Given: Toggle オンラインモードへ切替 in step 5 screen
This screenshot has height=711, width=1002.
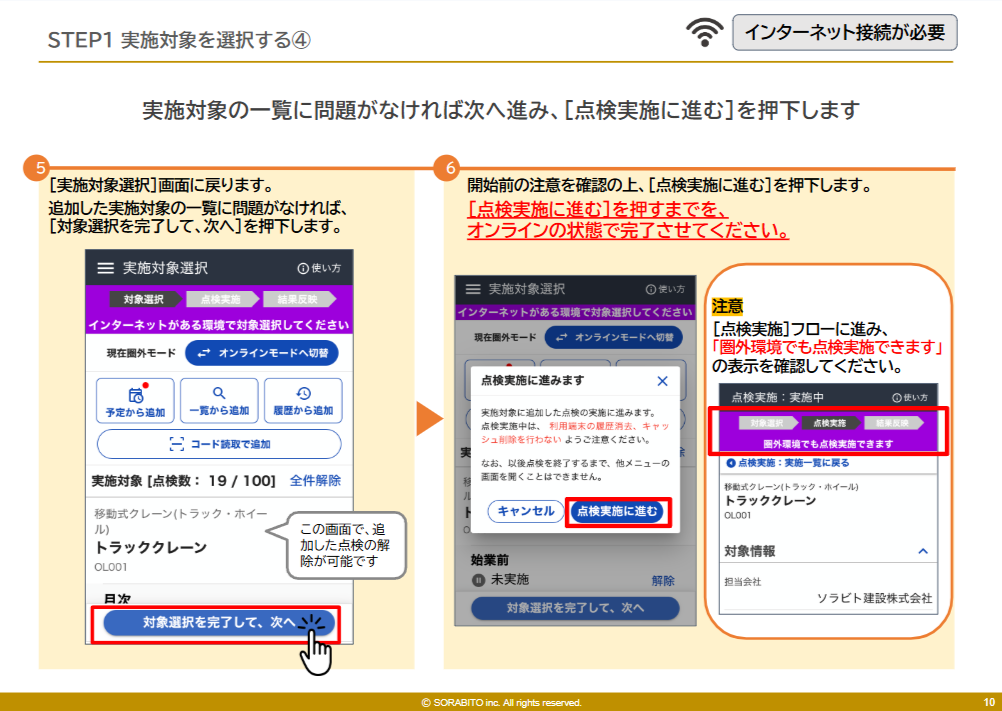Looking at the screenshot, I should coord(262,353).
